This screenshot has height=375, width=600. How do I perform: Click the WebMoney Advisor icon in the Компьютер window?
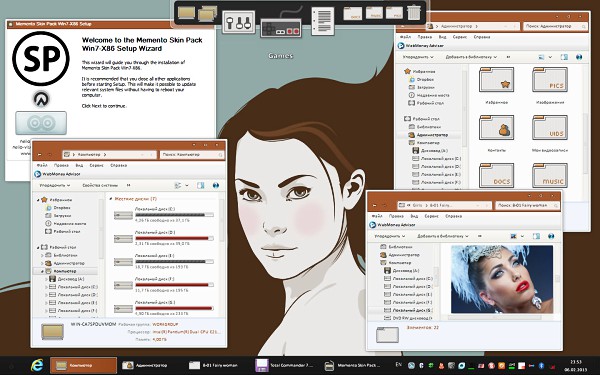[38, 174]
